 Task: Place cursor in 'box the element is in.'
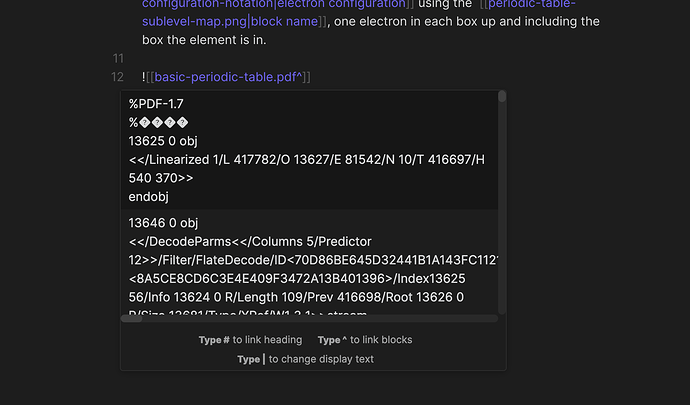(x=204, y=40)
